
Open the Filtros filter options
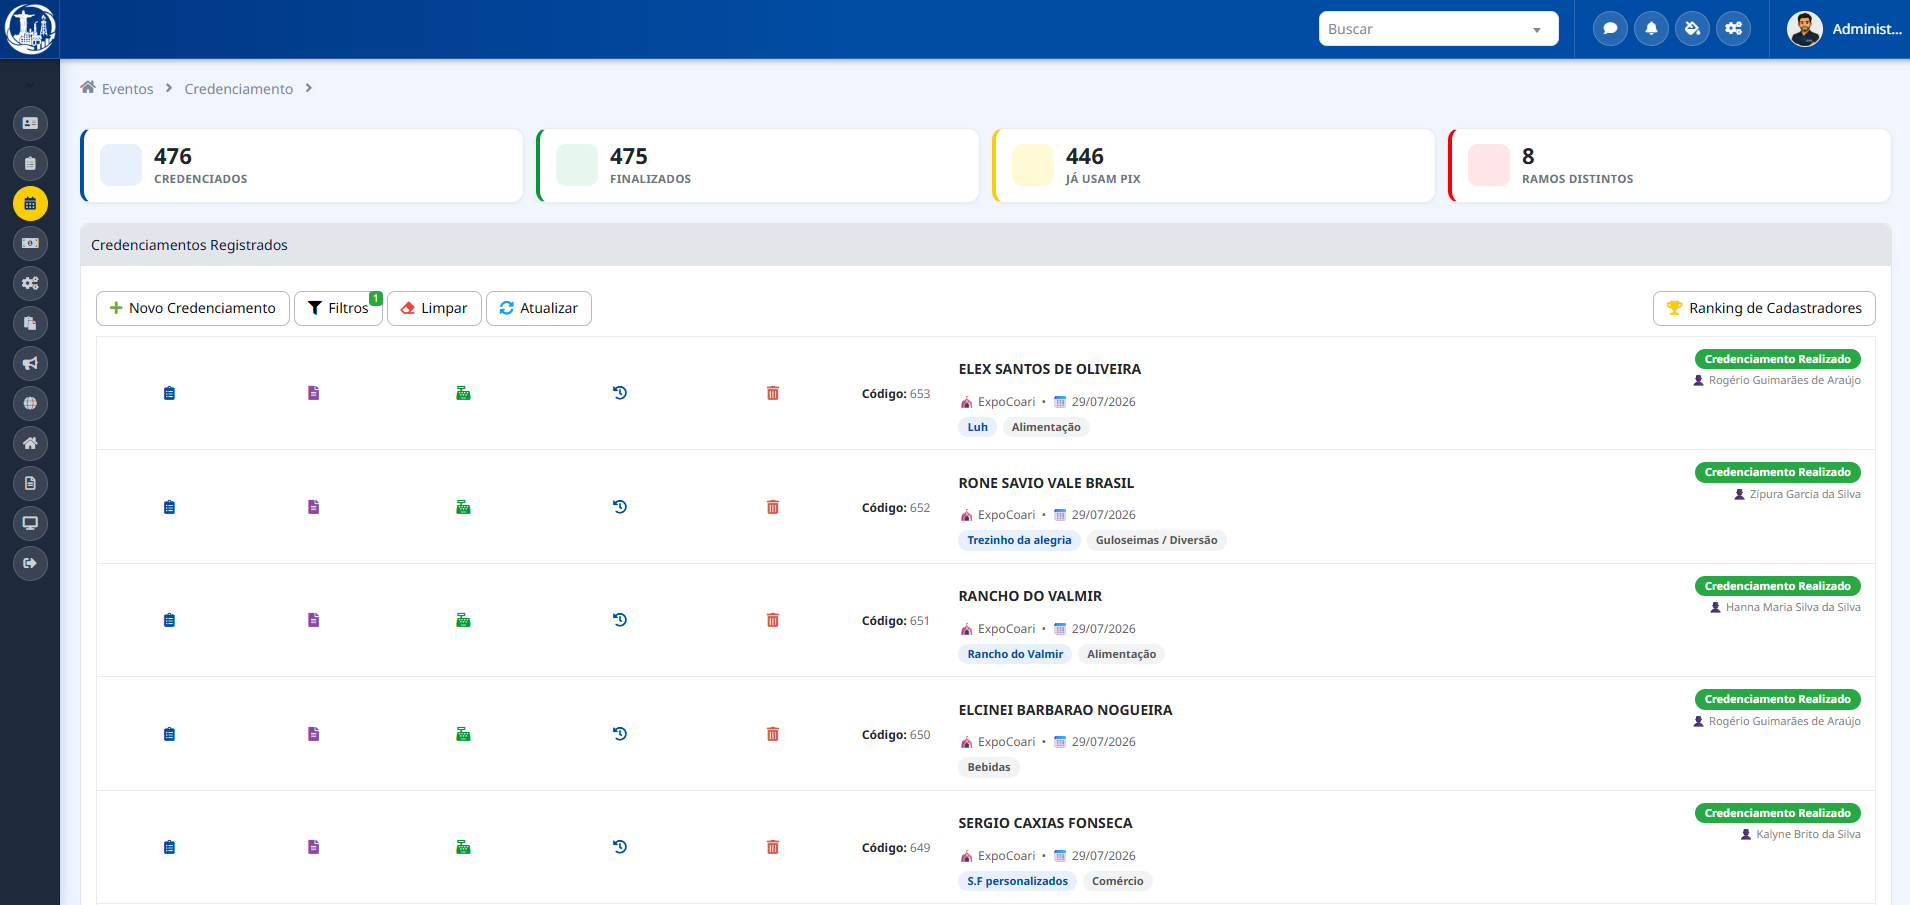[338, 308]
